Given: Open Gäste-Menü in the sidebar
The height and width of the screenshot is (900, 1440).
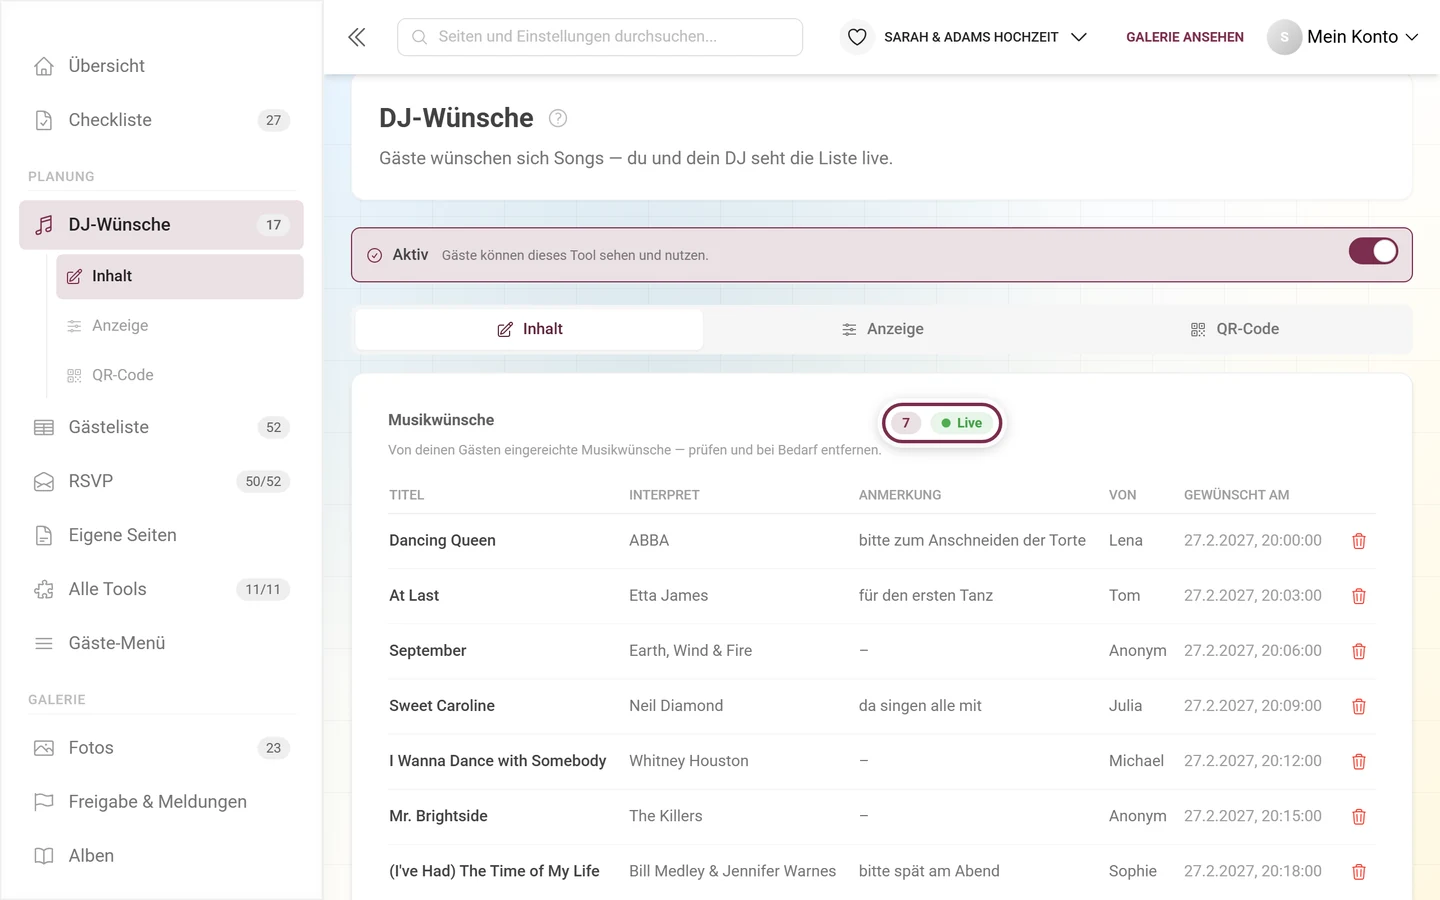Looking at the screenshot, I should click(x=161, y=643).
